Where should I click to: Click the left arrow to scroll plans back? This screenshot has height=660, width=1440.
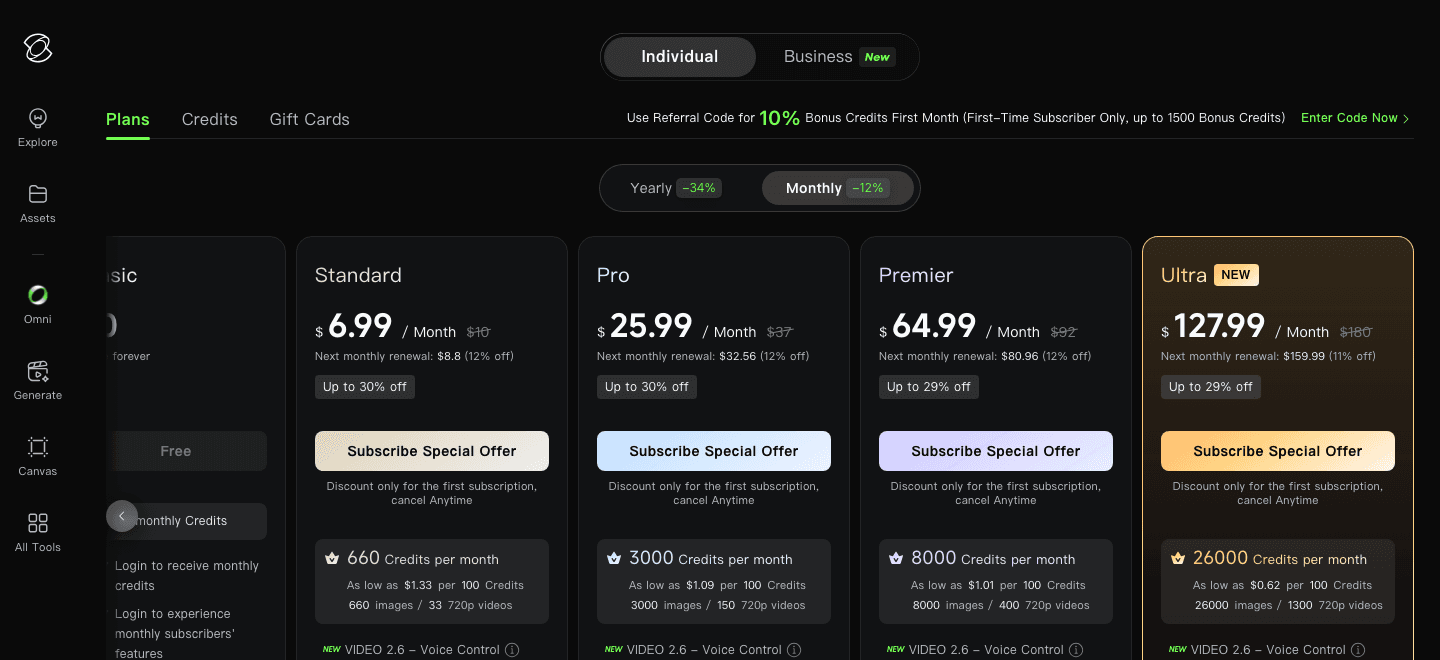tap(121, 516)
